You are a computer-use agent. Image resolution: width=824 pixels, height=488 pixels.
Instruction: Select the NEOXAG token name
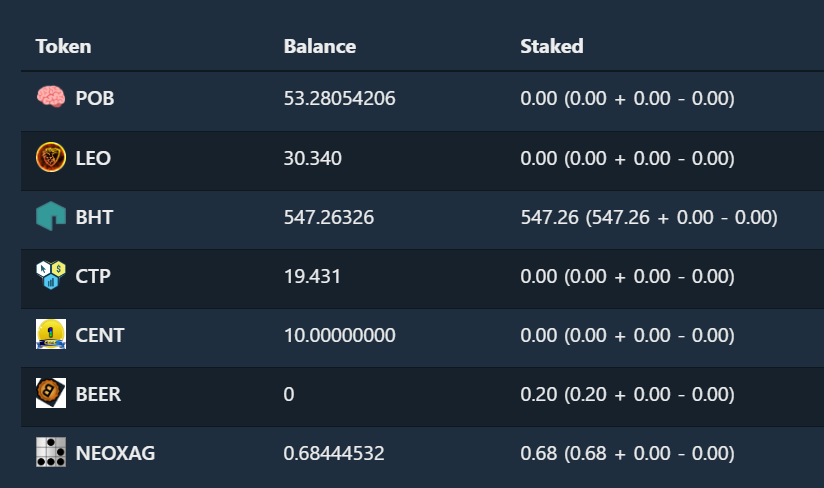click(x=115, y=453)
